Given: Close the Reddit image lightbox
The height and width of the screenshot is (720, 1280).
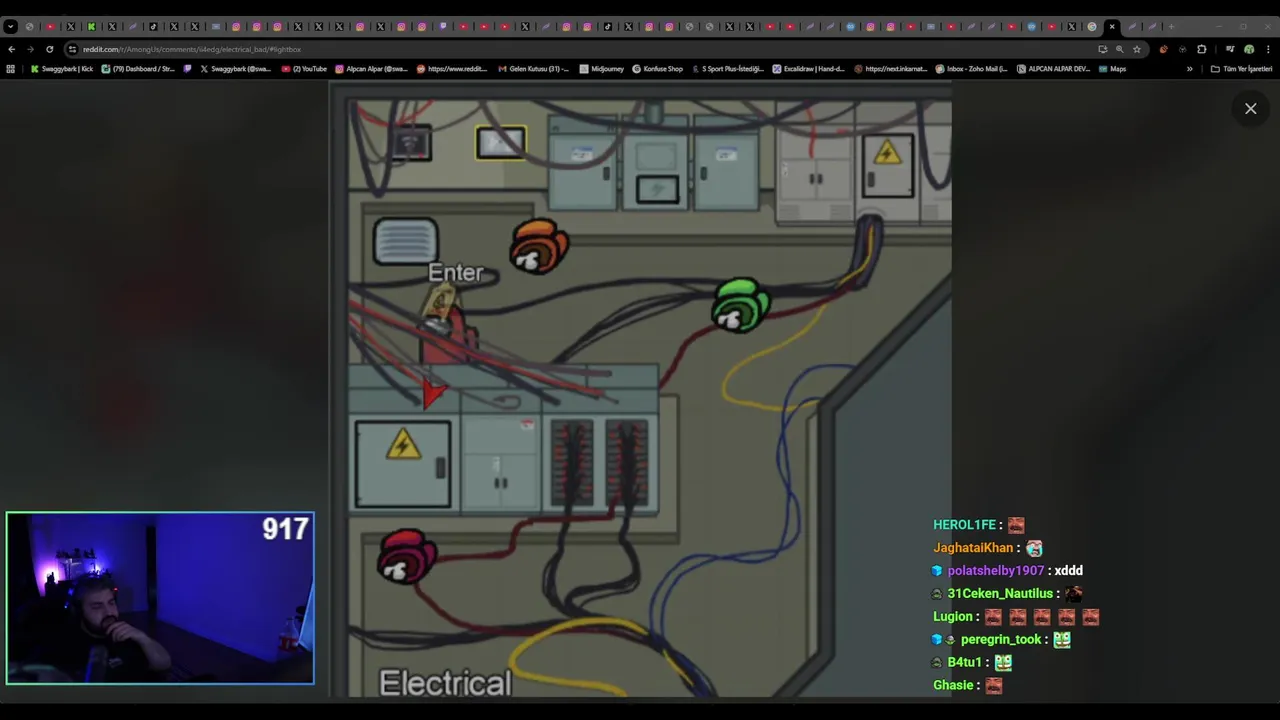Looking at the screenshot, I should (1250, 108).
